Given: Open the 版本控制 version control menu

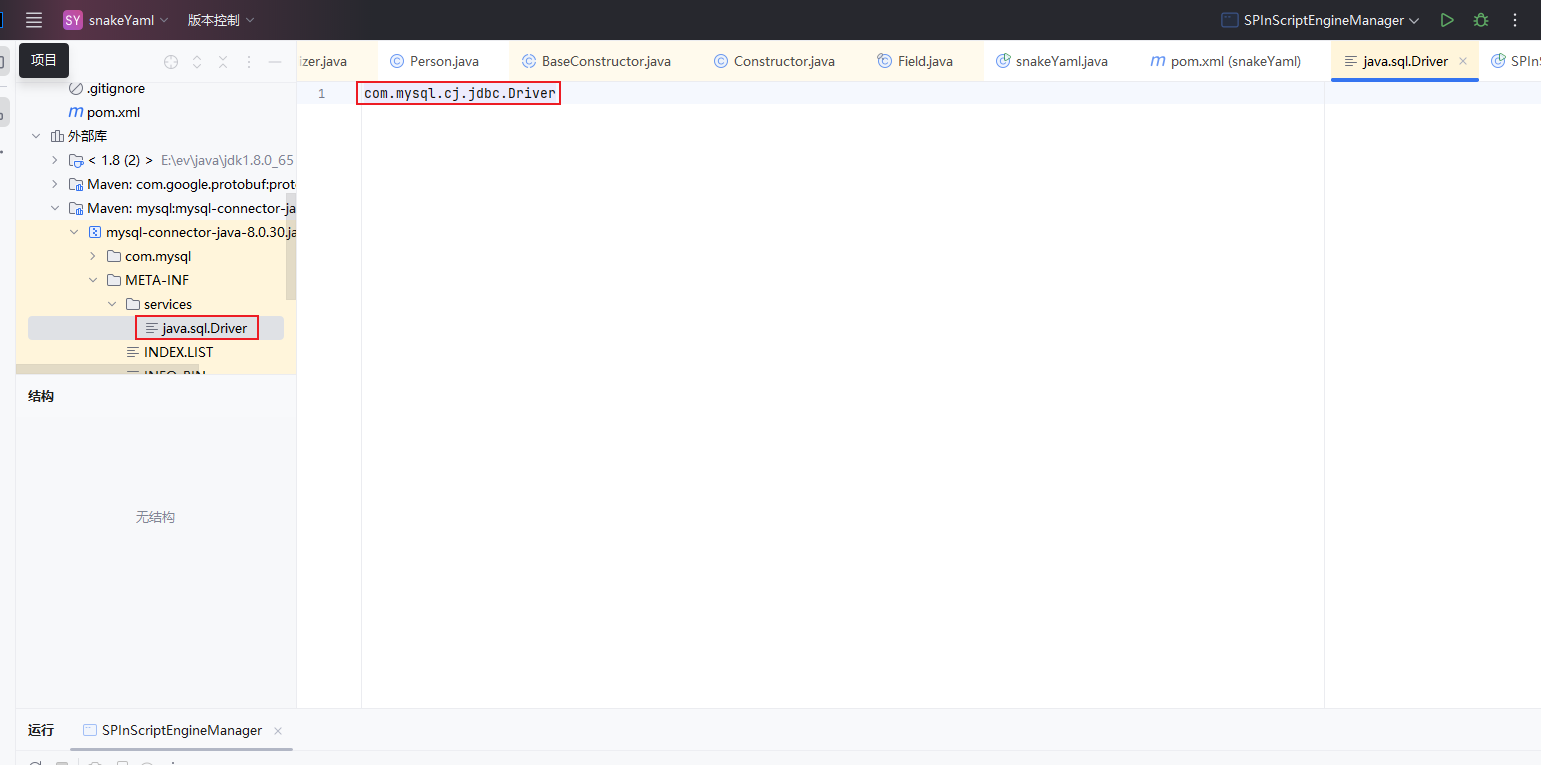Looking at the screenshot, I should [221, 20].
